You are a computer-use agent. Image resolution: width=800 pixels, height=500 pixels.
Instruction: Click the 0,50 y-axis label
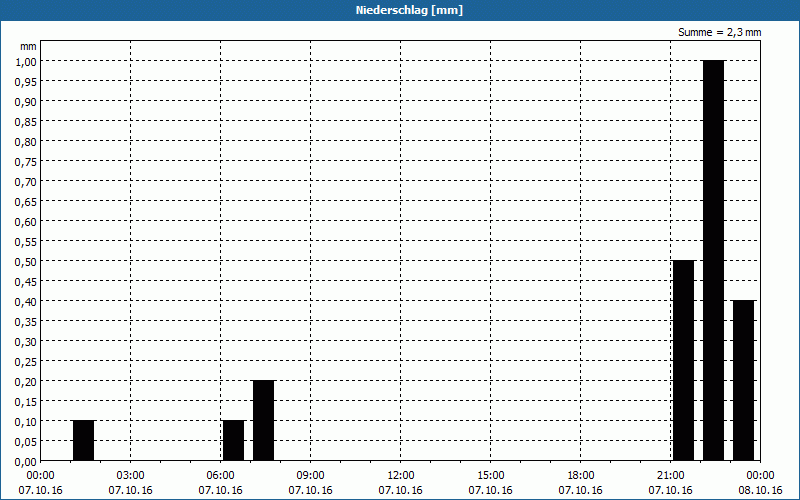click(26, 262)
